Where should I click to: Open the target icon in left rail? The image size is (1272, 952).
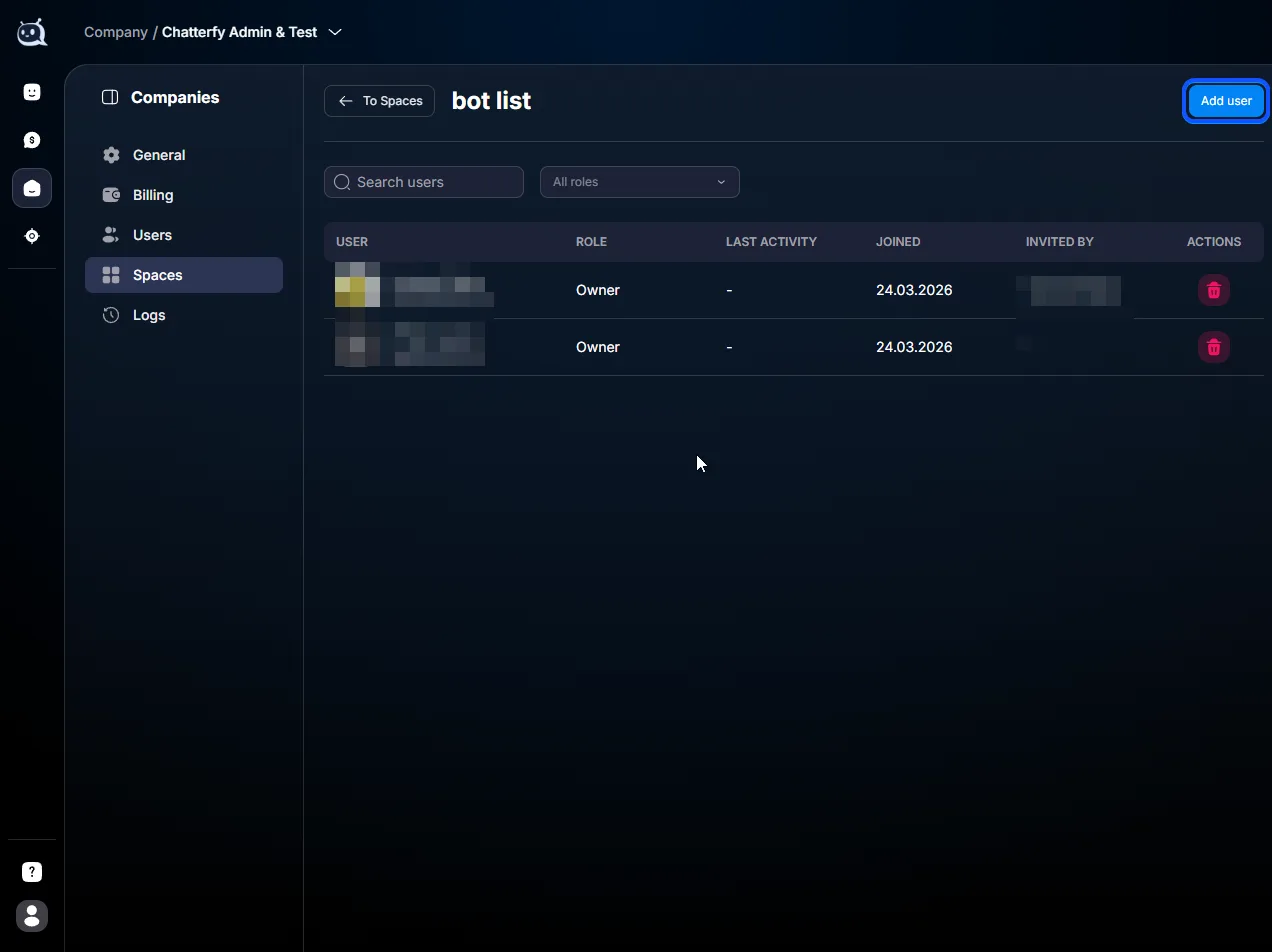pyautogui.click(x=32, y=236)
